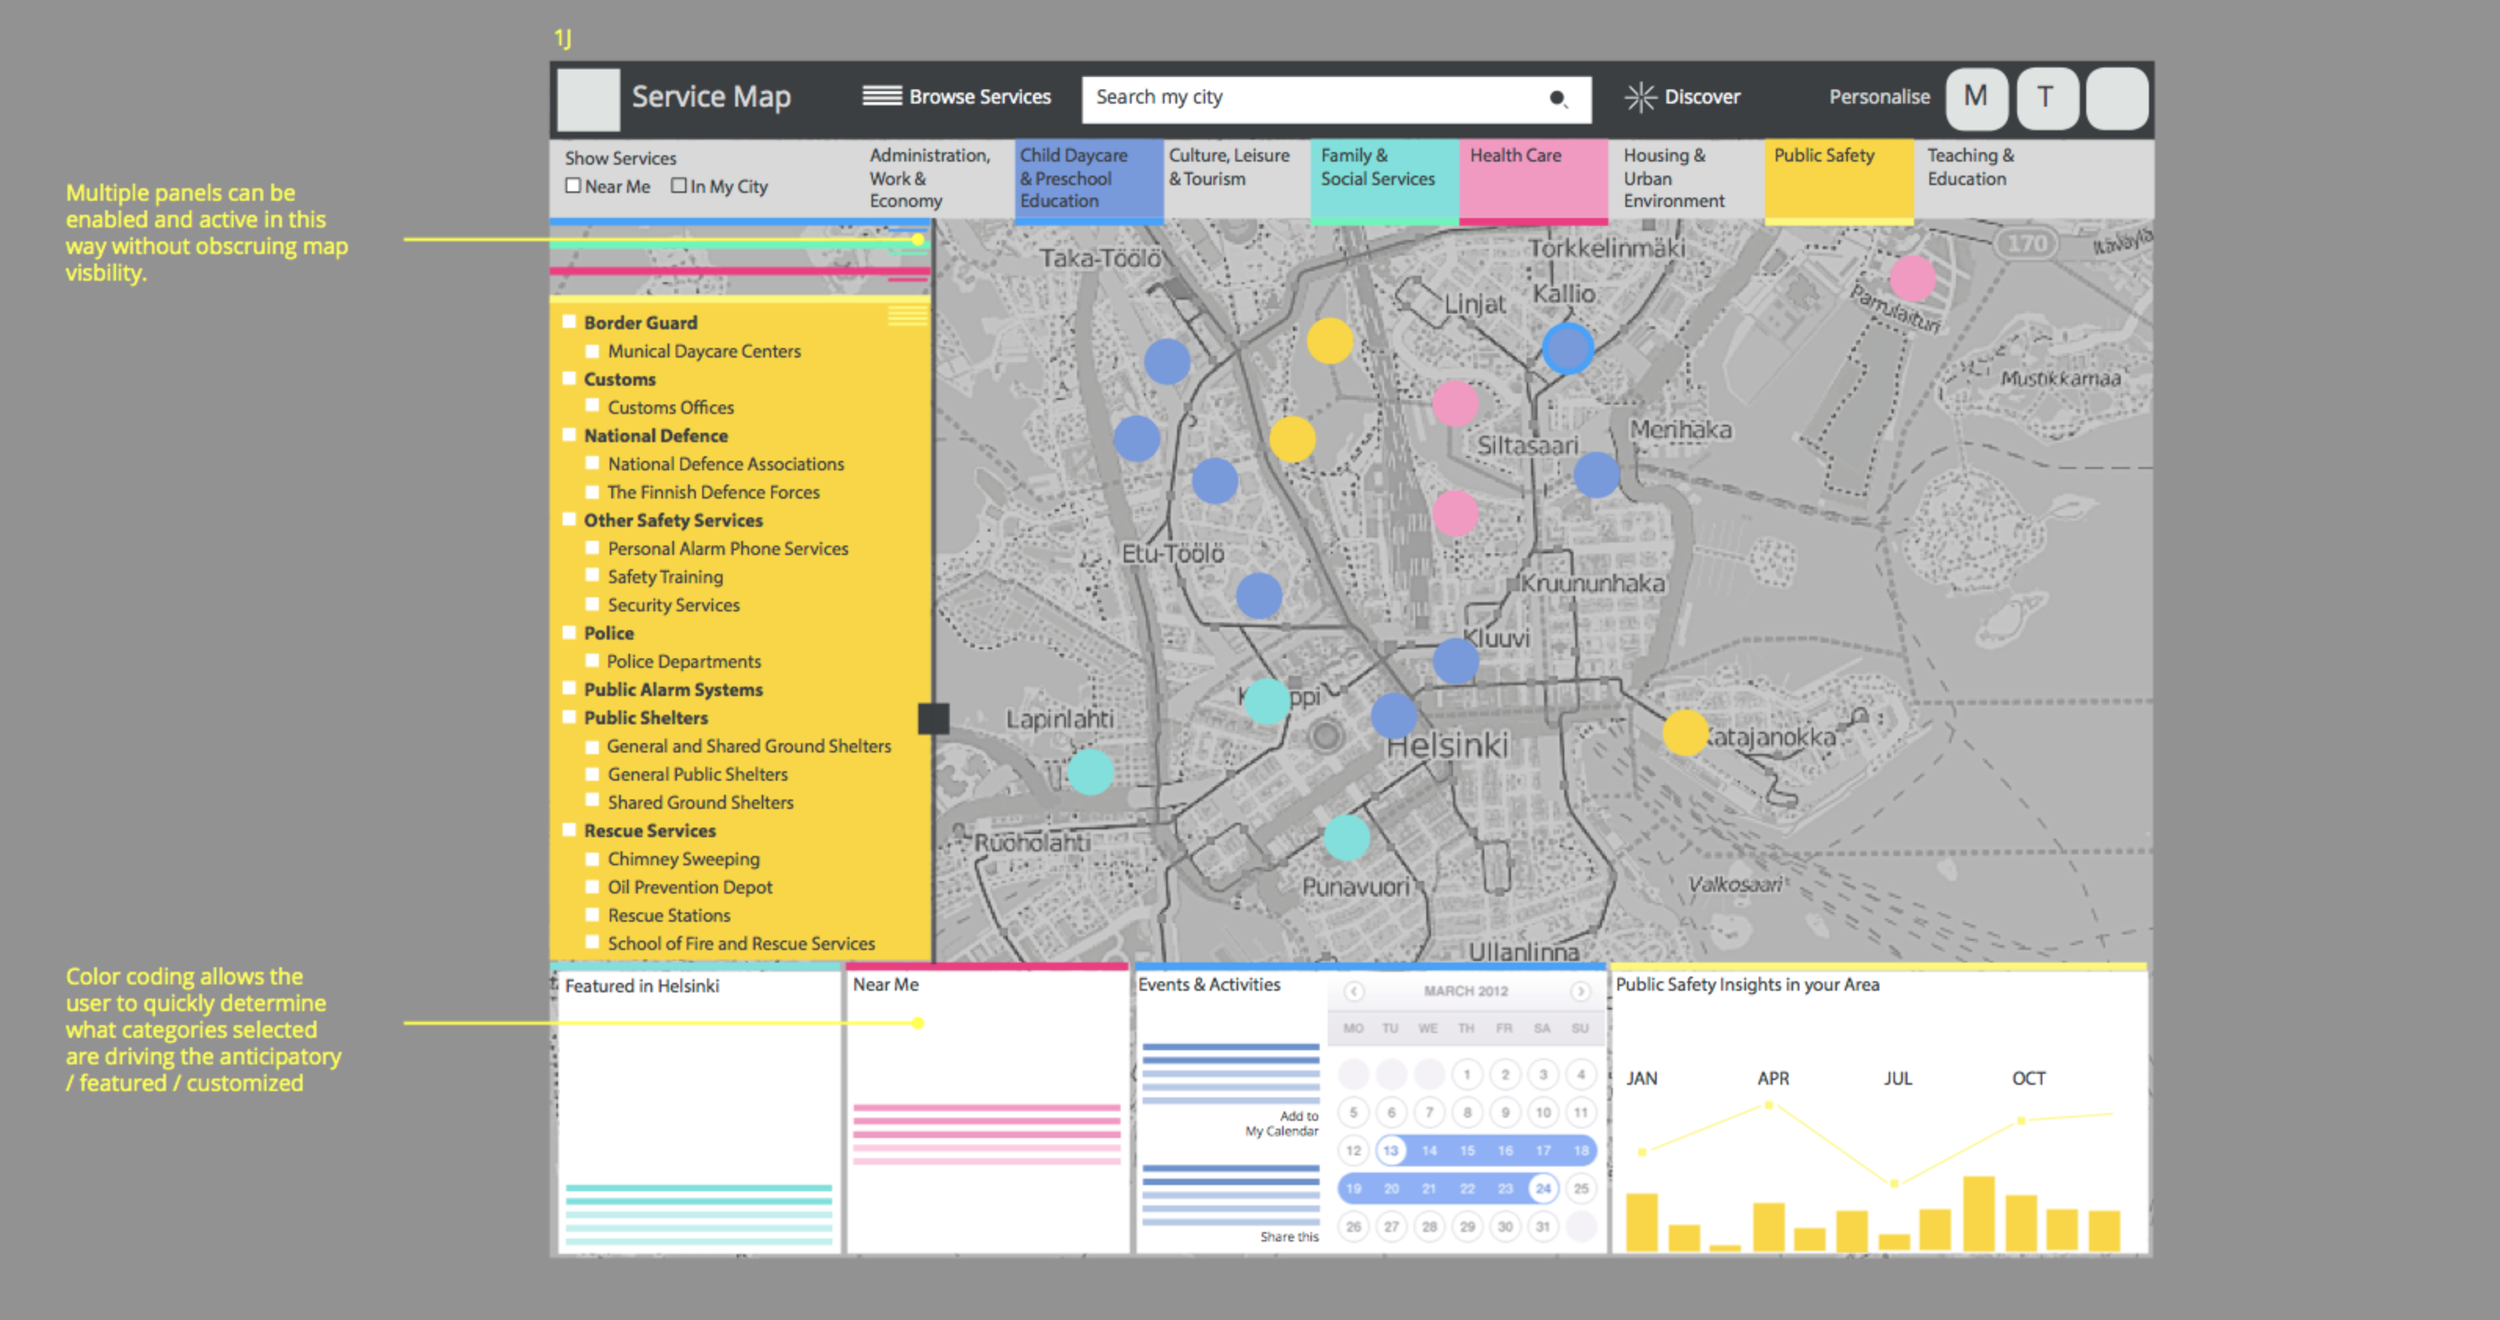Image resolution: width=2500 pixels, height=1320 pixels.
Task: Open the Near Me card
Action: (x=987, y=1111)
